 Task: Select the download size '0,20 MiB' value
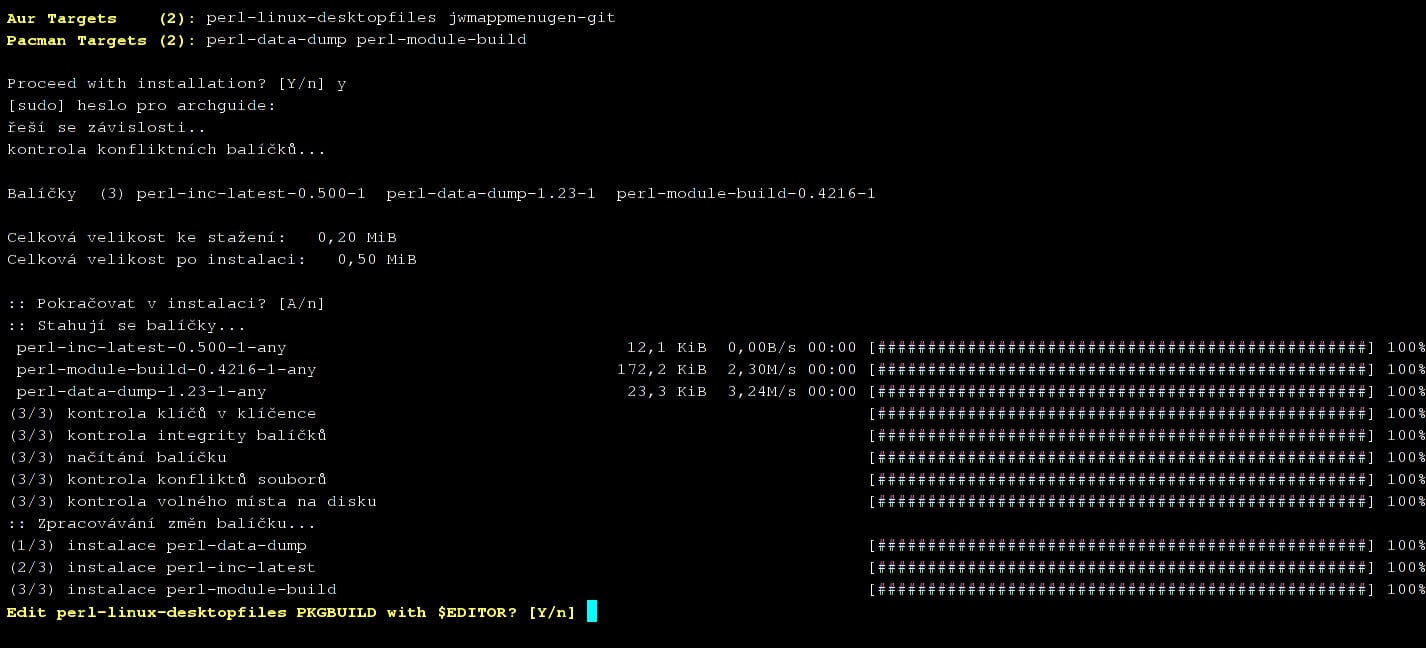coord(355,237)
